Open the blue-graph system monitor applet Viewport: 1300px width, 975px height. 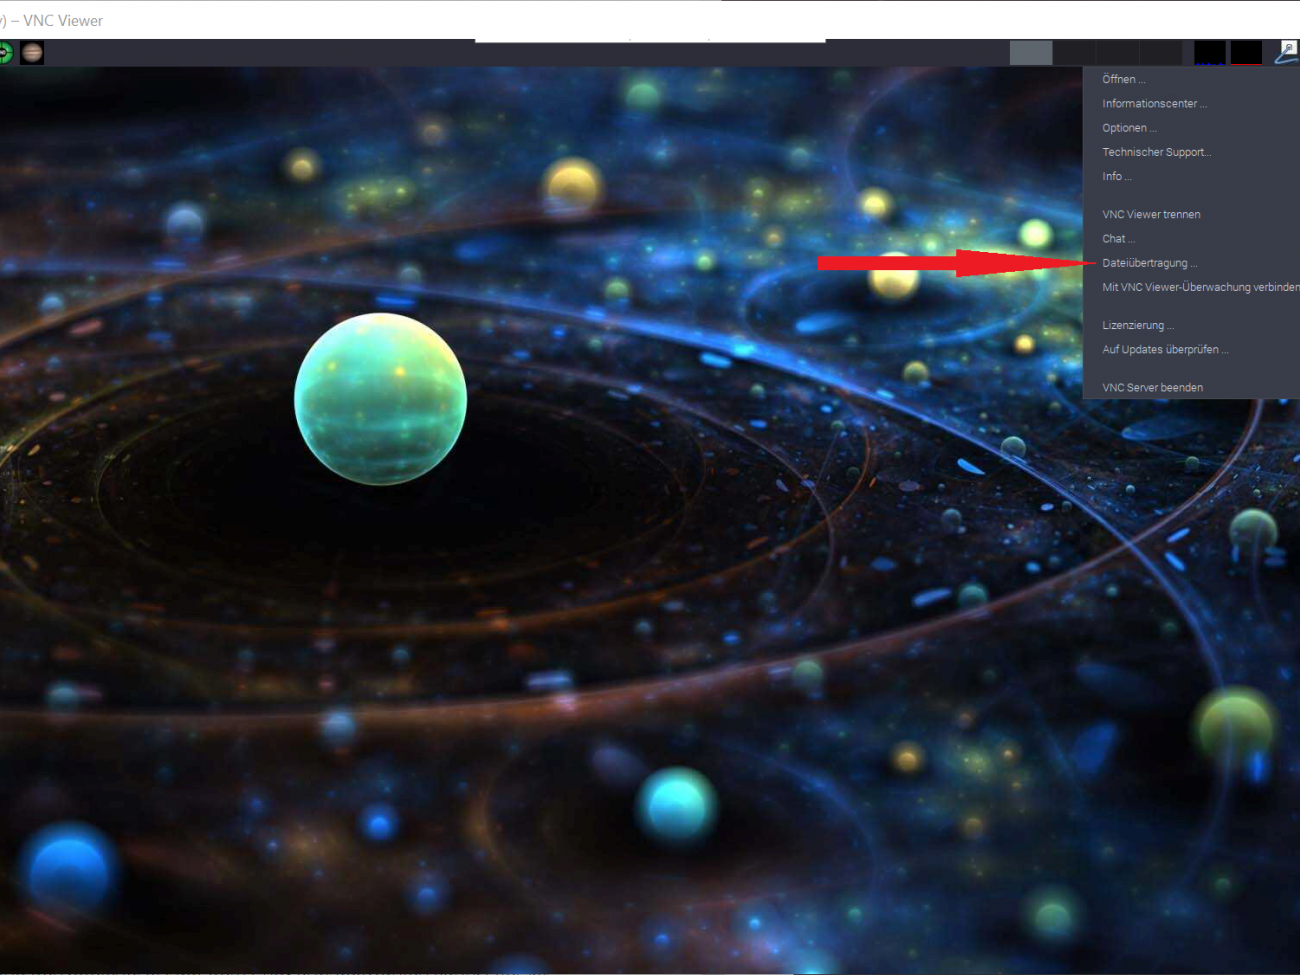click(x=1209, y=53)
